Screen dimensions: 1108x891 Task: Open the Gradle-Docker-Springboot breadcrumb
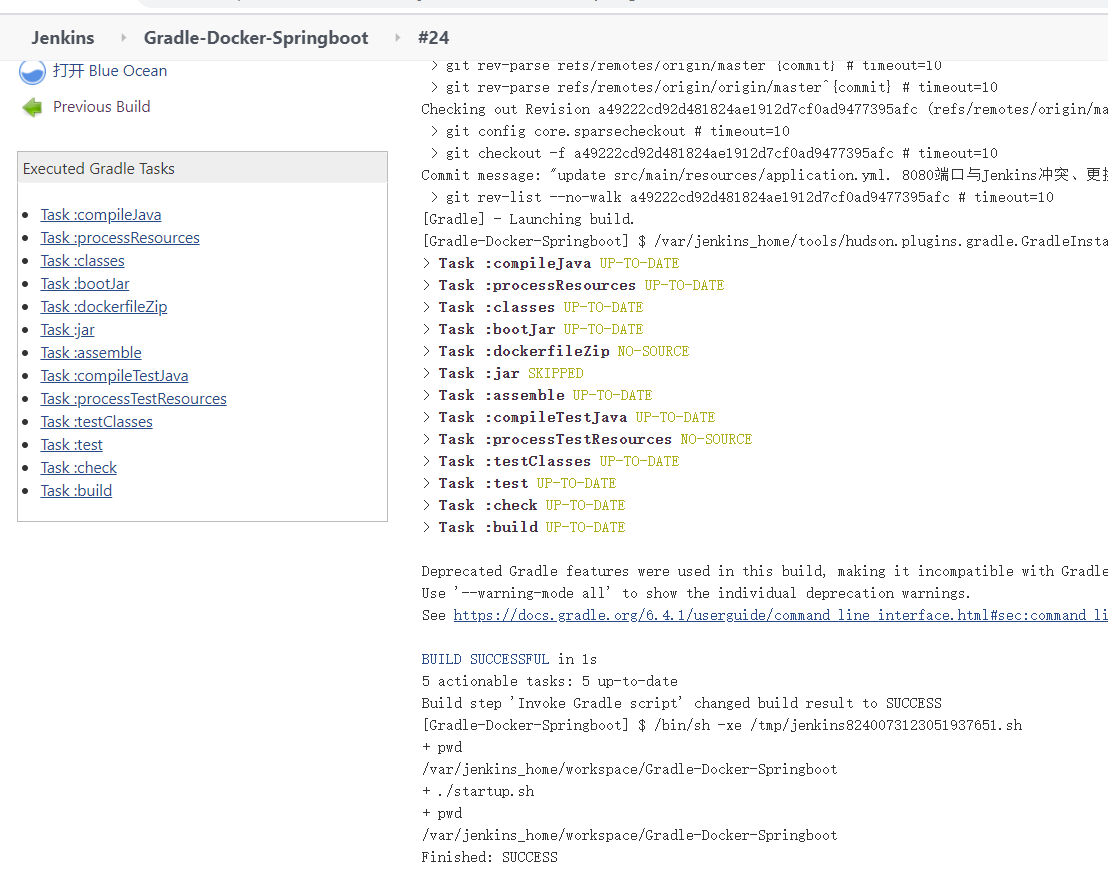pos(256,37)
